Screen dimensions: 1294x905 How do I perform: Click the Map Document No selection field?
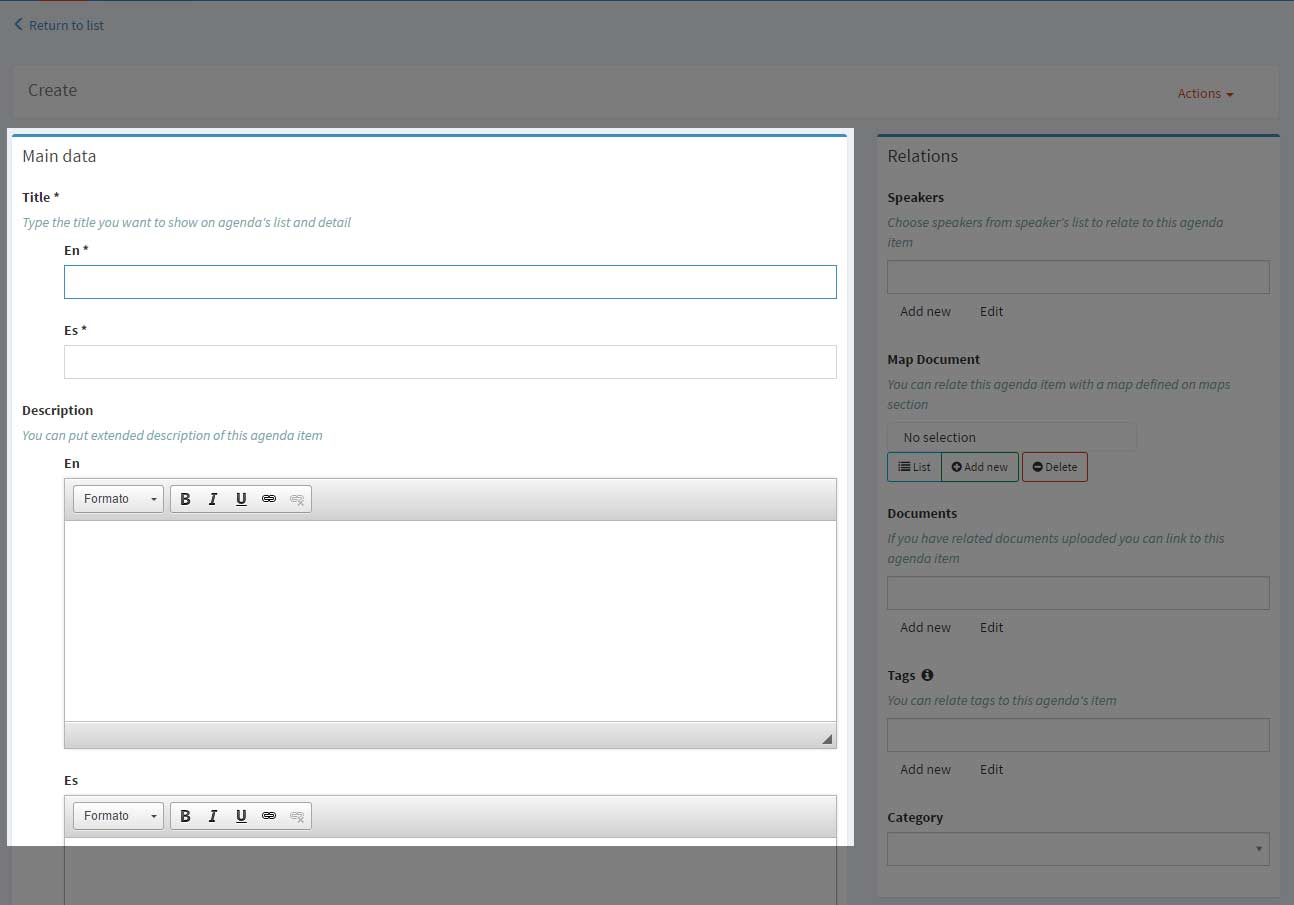click(x=1012, y=437)
